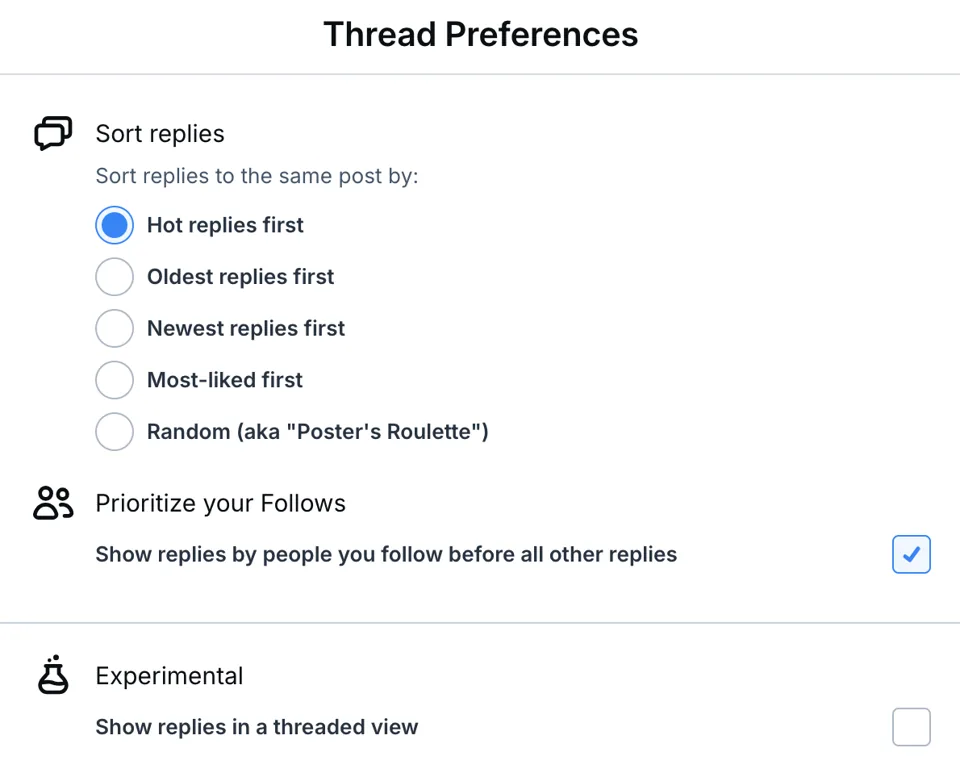960x773 pixels.
Task: Choose the Random Poster's Roulette radio button
Action: pyautogui.click(x=114, y=432)
